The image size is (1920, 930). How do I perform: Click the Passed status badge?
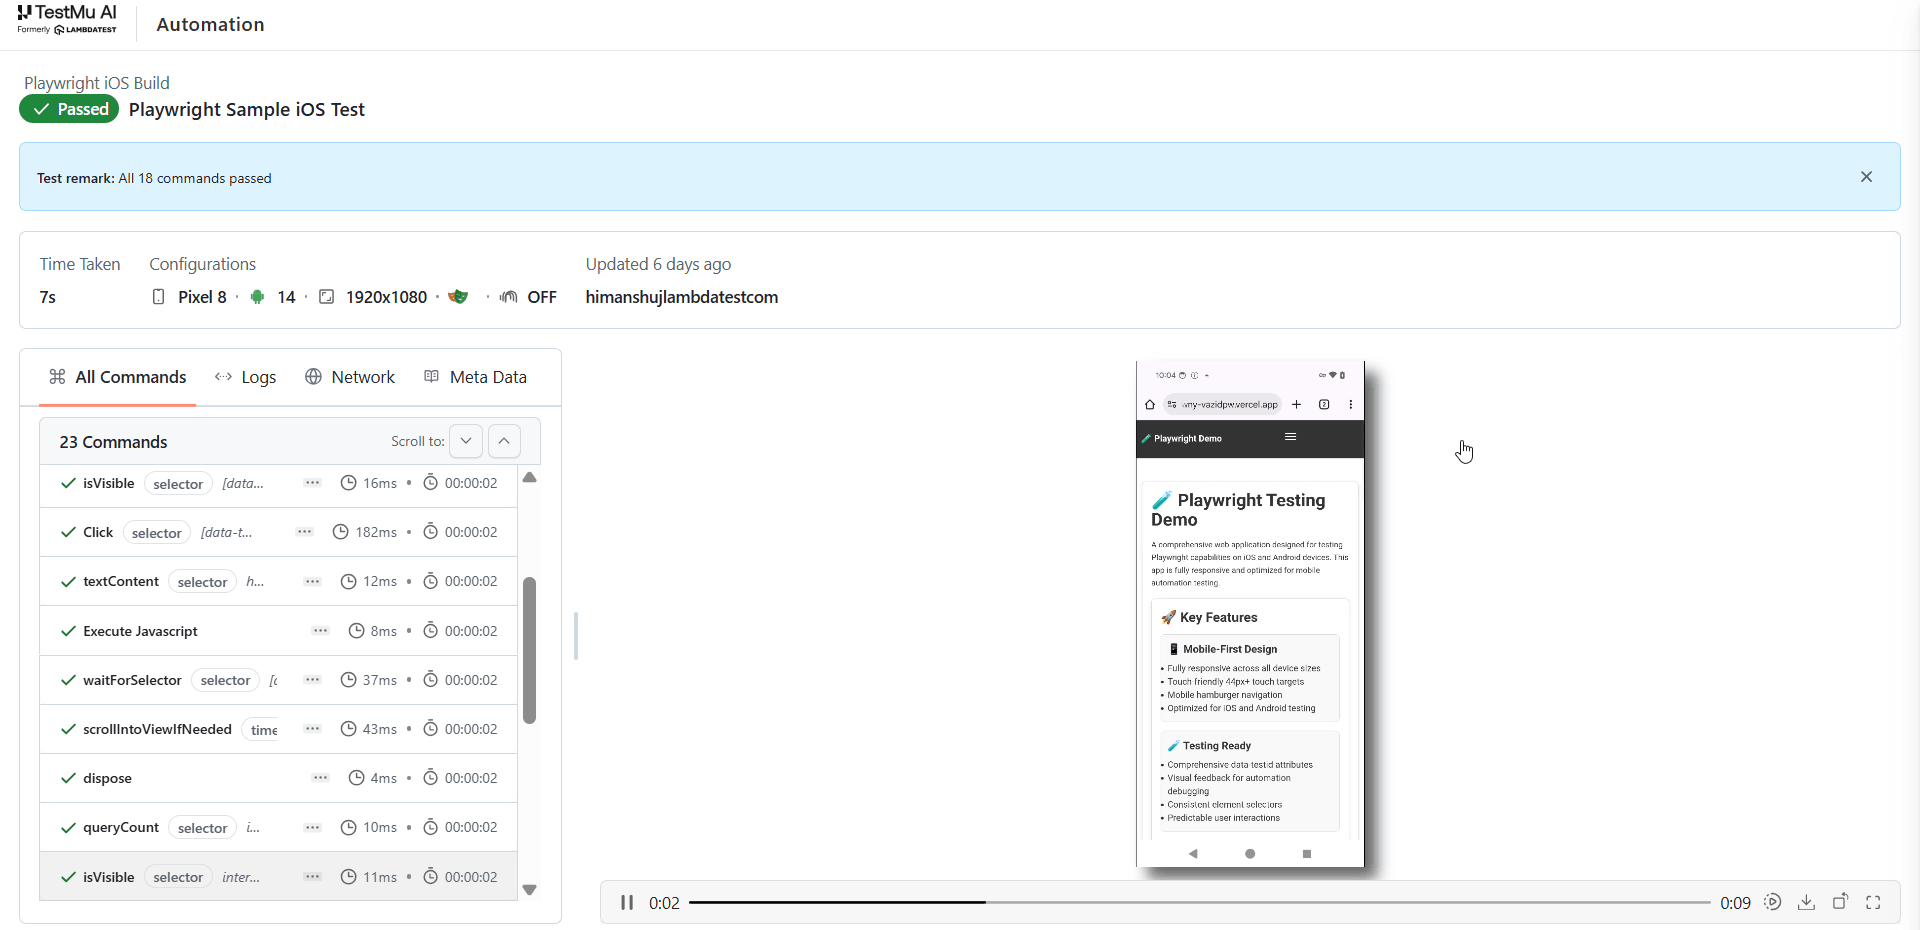[69, 109]
